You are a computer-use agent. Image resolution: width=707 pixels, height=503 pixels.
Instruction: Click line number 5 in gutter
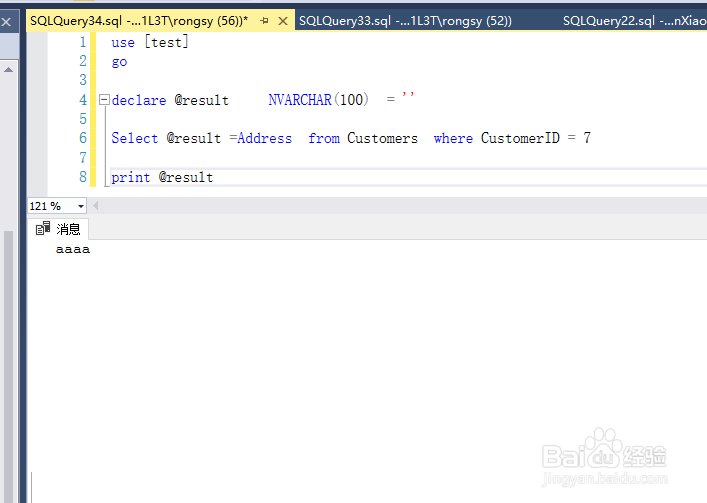click(x=83, y=119)
